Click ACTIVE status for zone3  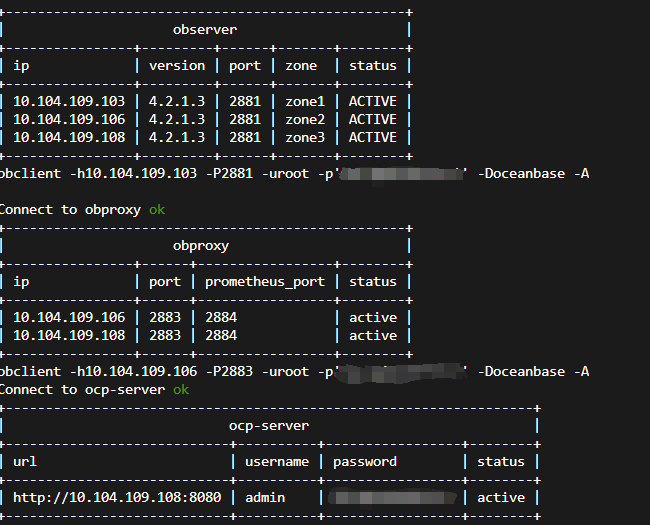(x=373, y=137)
